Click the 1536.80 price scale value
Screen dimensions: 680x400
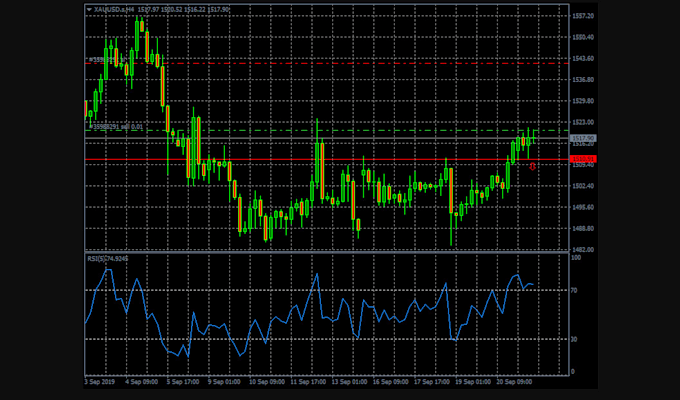[583, 80]
